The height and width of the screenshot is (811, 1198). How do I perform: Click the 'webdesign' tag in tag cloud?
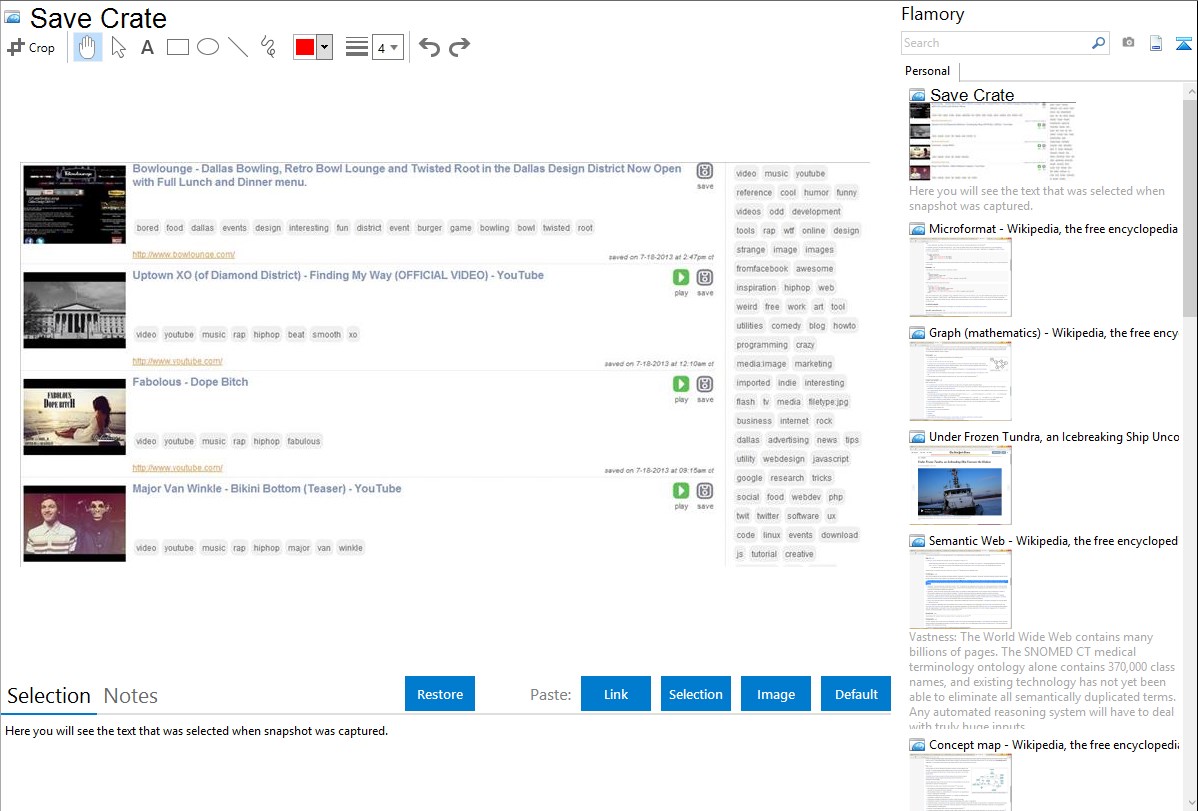(x=784, y=459)
